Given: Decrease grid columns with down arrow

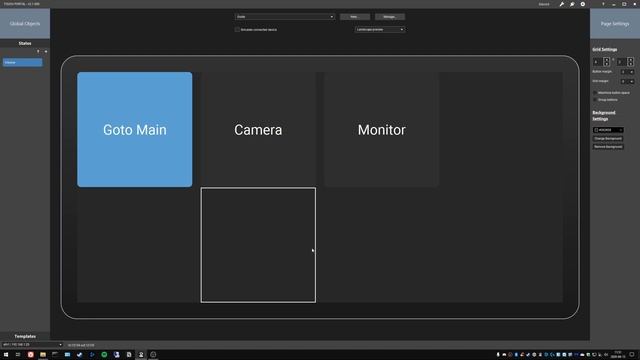Looking at the screenshot, I should point(607,64).
